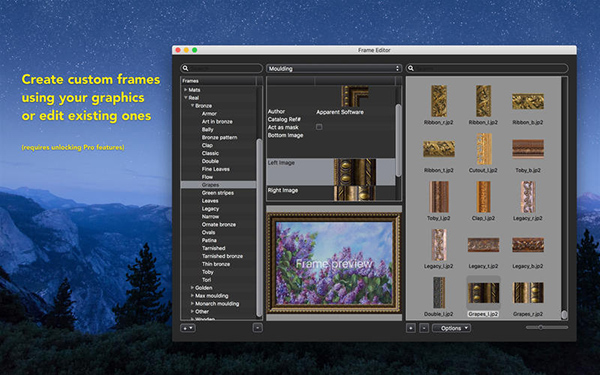Zoom the Frame Editor window with green button
The height and width of the screenshot is (375, 600).
194,50
